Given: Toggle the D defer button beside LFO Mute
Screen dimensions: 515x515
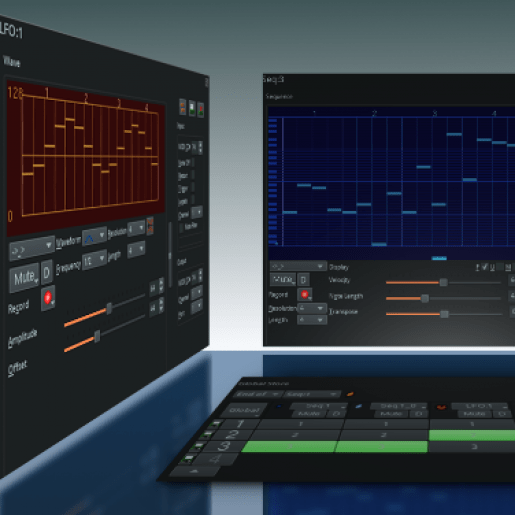Looking at the screenshot, I should click(47, 273).
